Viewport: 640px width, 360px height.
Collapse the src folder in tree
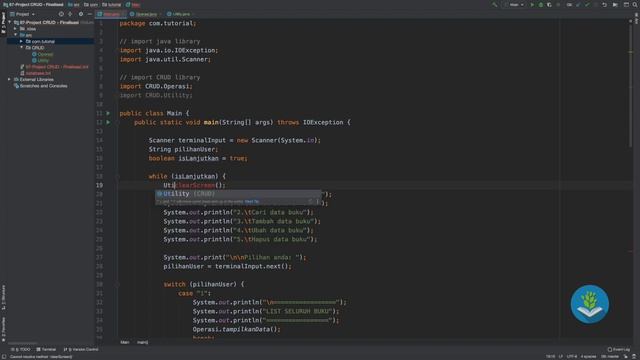click(16, 35)
